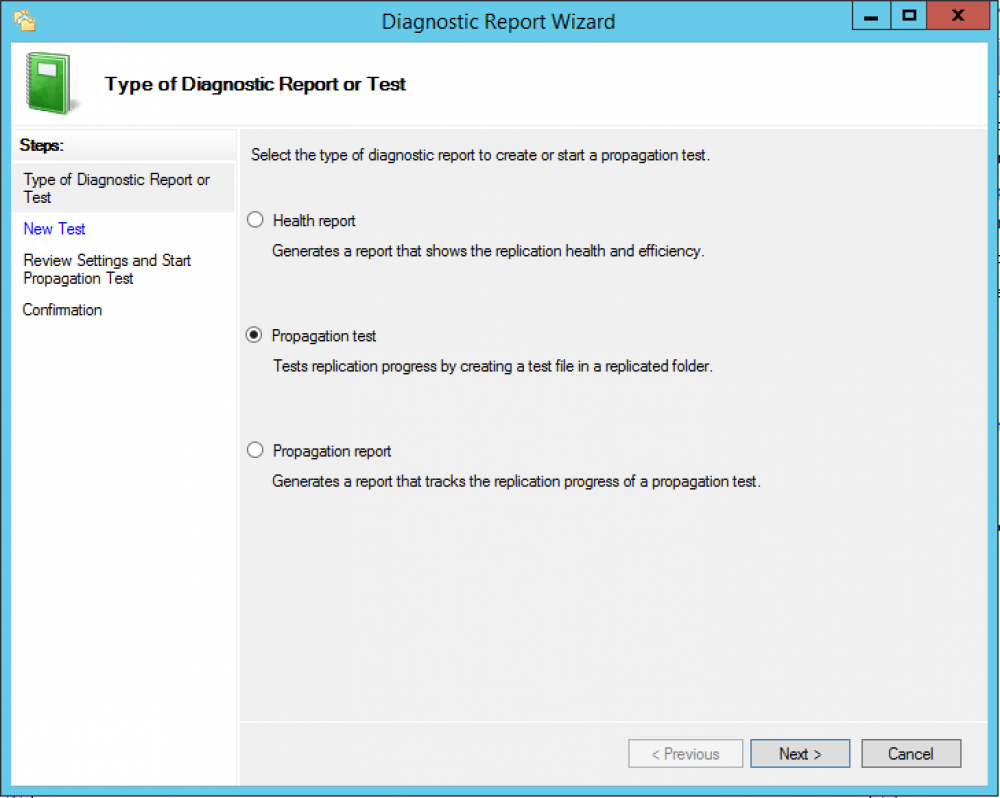
Task: Select the Review Settings and Start Propagation Test step
Action: (x=107, y=269)
